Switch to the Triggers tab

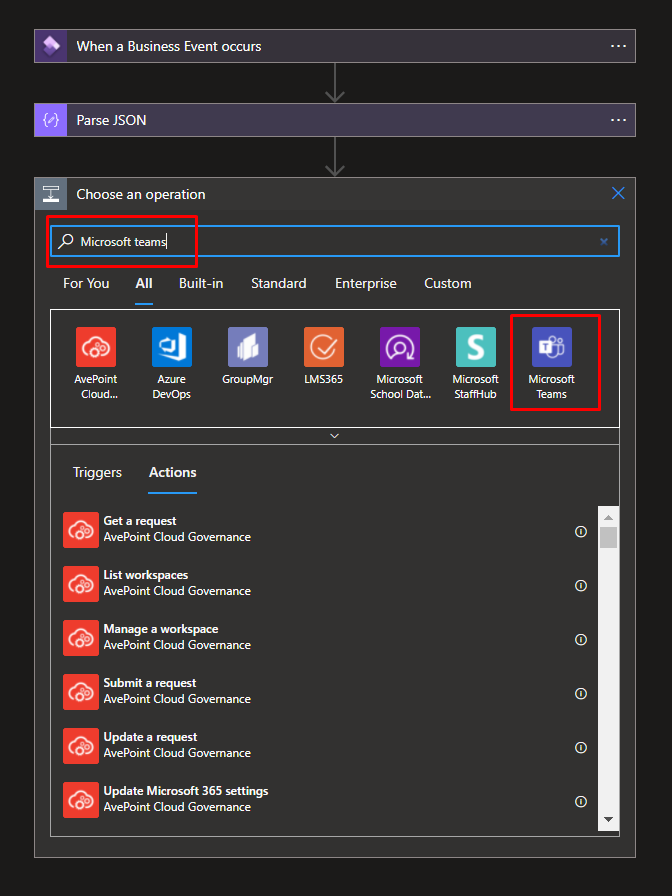pyautogui.click(x=97, y=473)
